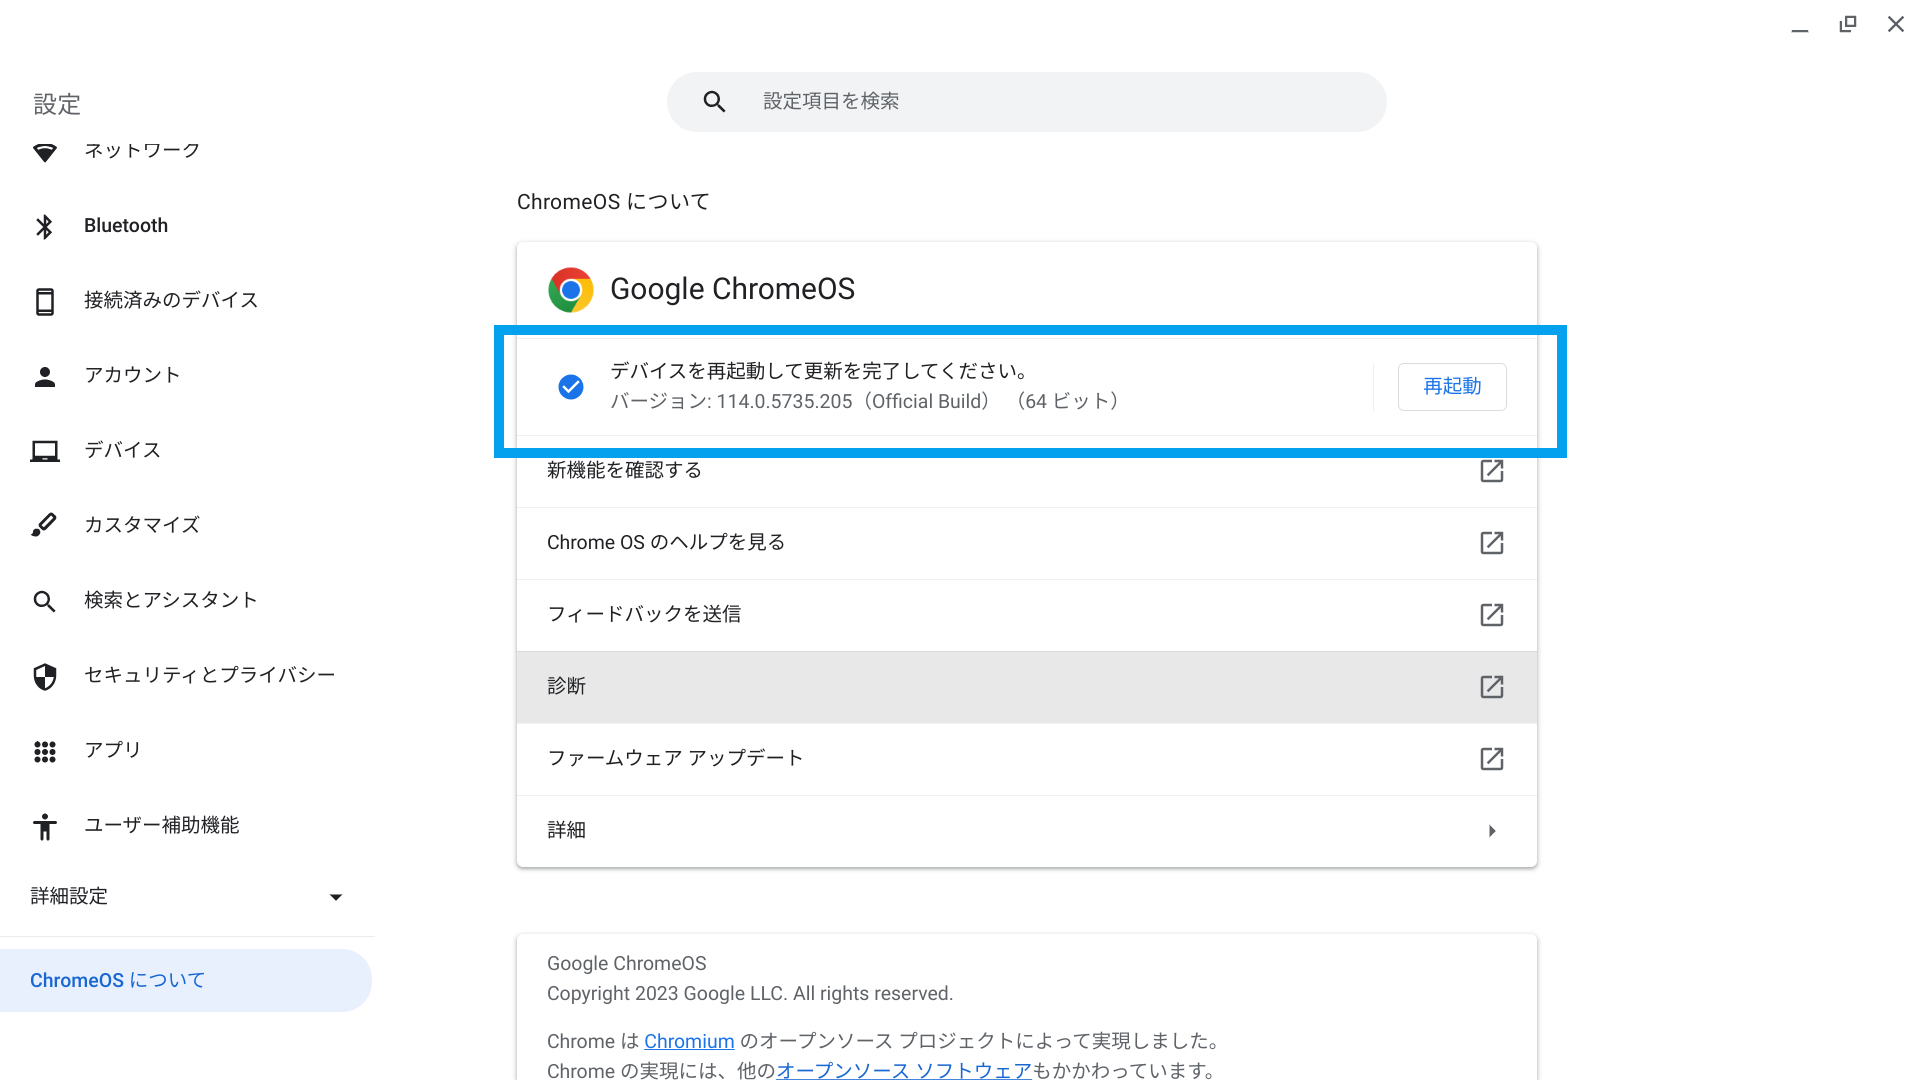The width and height of the screenshot is (1920, 1080).
Task: Click the connected devices phone icon
Action: pyautogui.click(x=45, y=301)
